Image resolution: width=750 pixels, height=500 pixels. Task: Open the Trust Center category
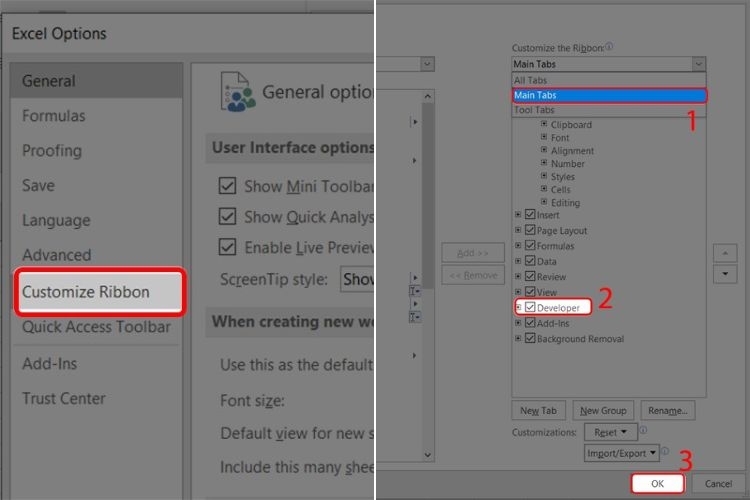pyautogui.click(x=64, y=399)
